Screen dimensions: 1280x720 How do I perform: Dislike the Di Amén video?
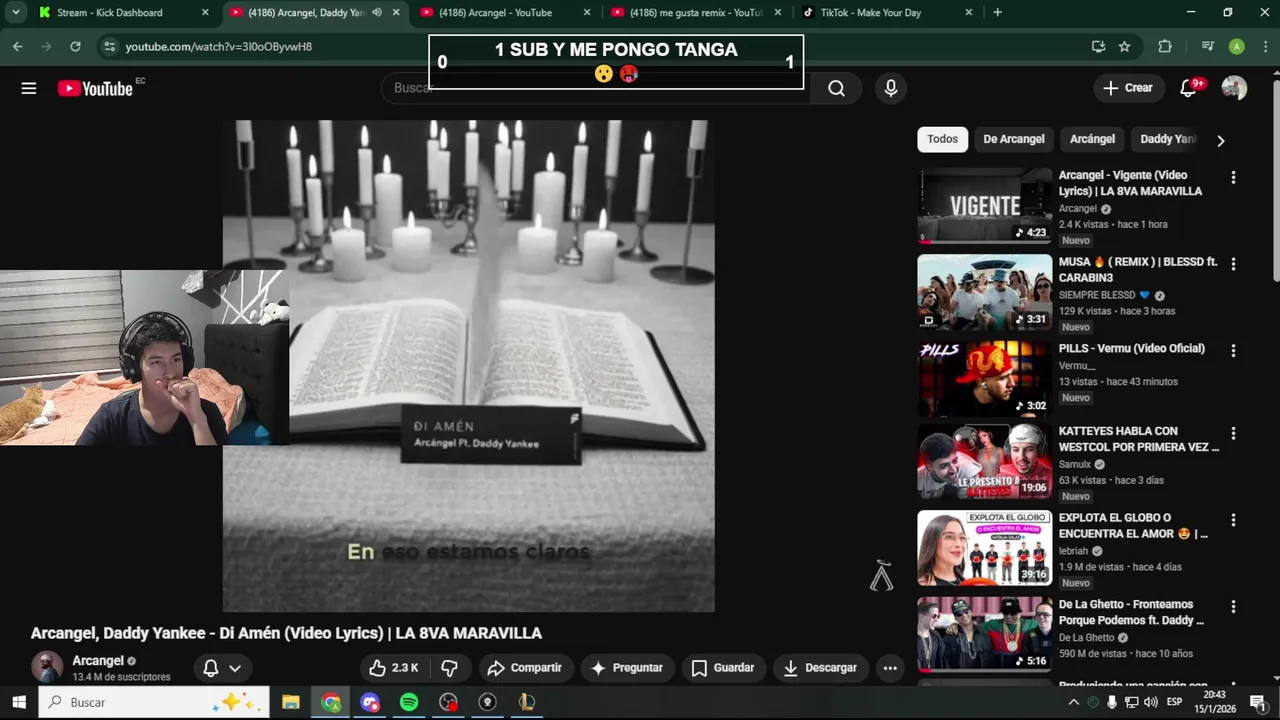click(450, 668)
